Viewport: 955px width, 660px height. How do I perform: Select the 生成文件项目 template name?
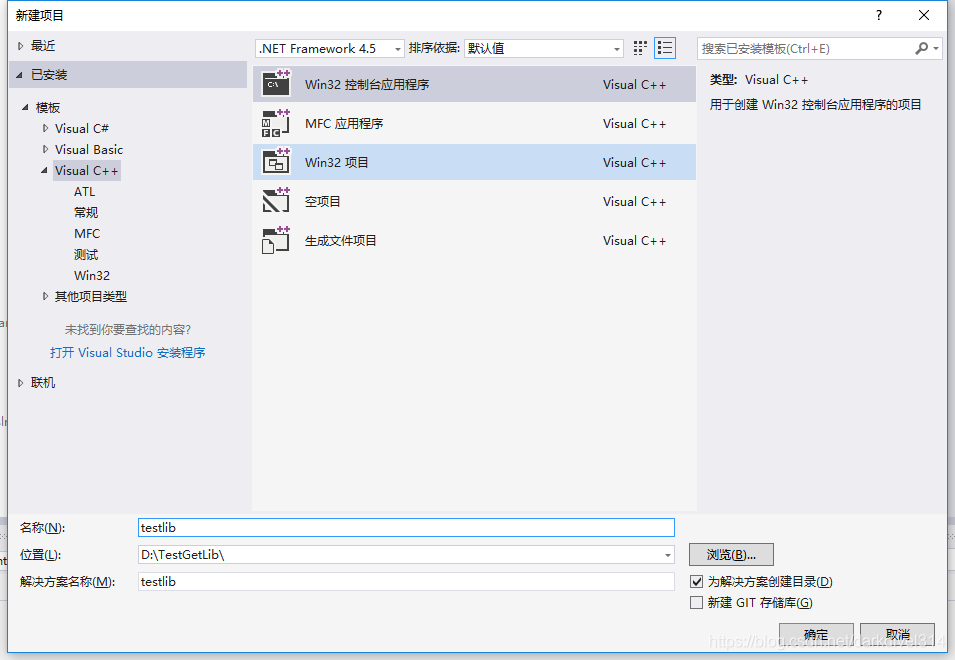340,240
